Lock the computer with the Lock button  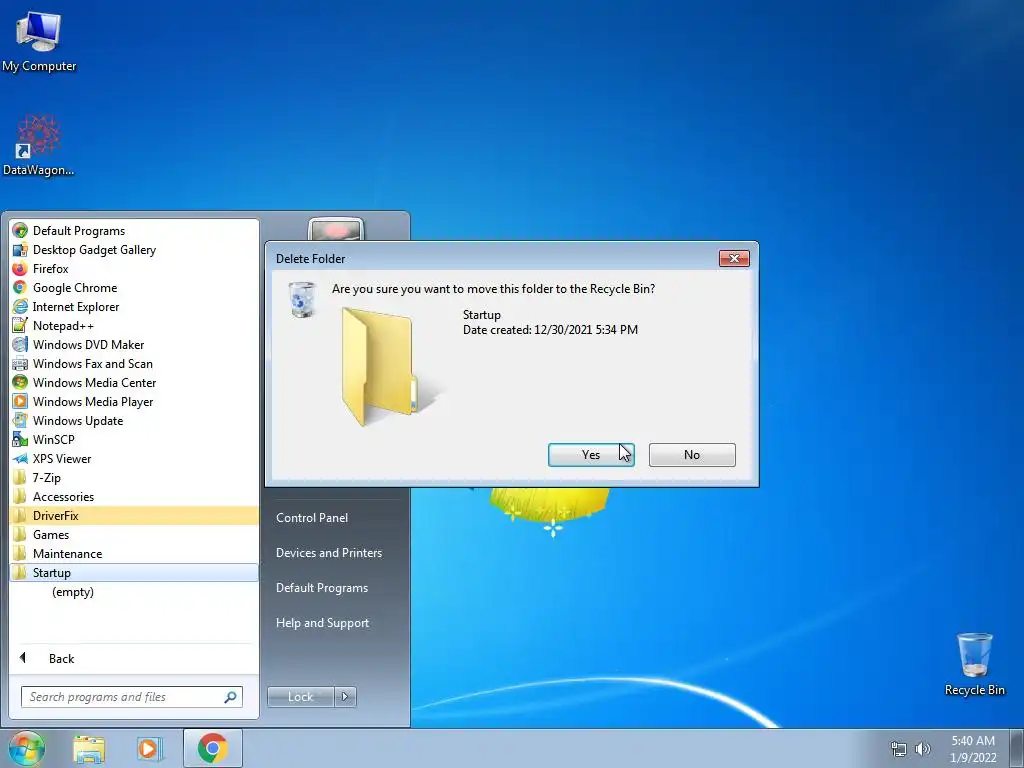[x=300, y=697]
